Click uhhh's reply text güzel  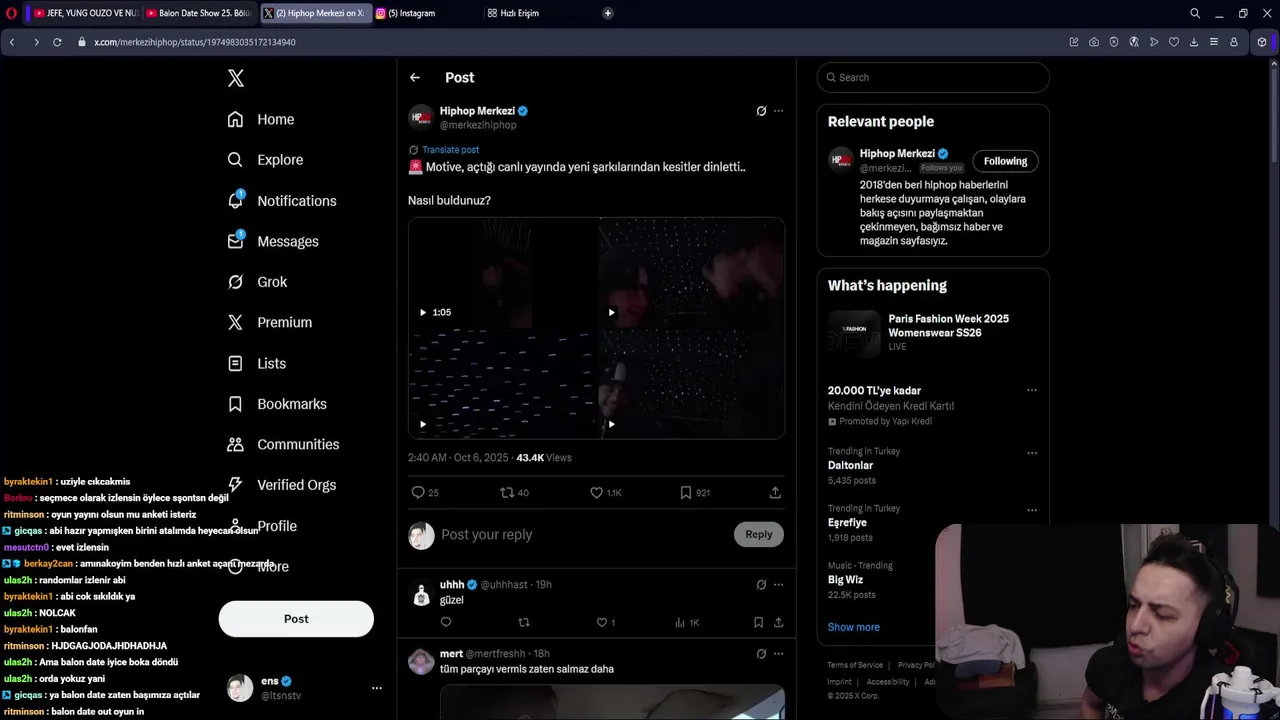coord(452,600)
